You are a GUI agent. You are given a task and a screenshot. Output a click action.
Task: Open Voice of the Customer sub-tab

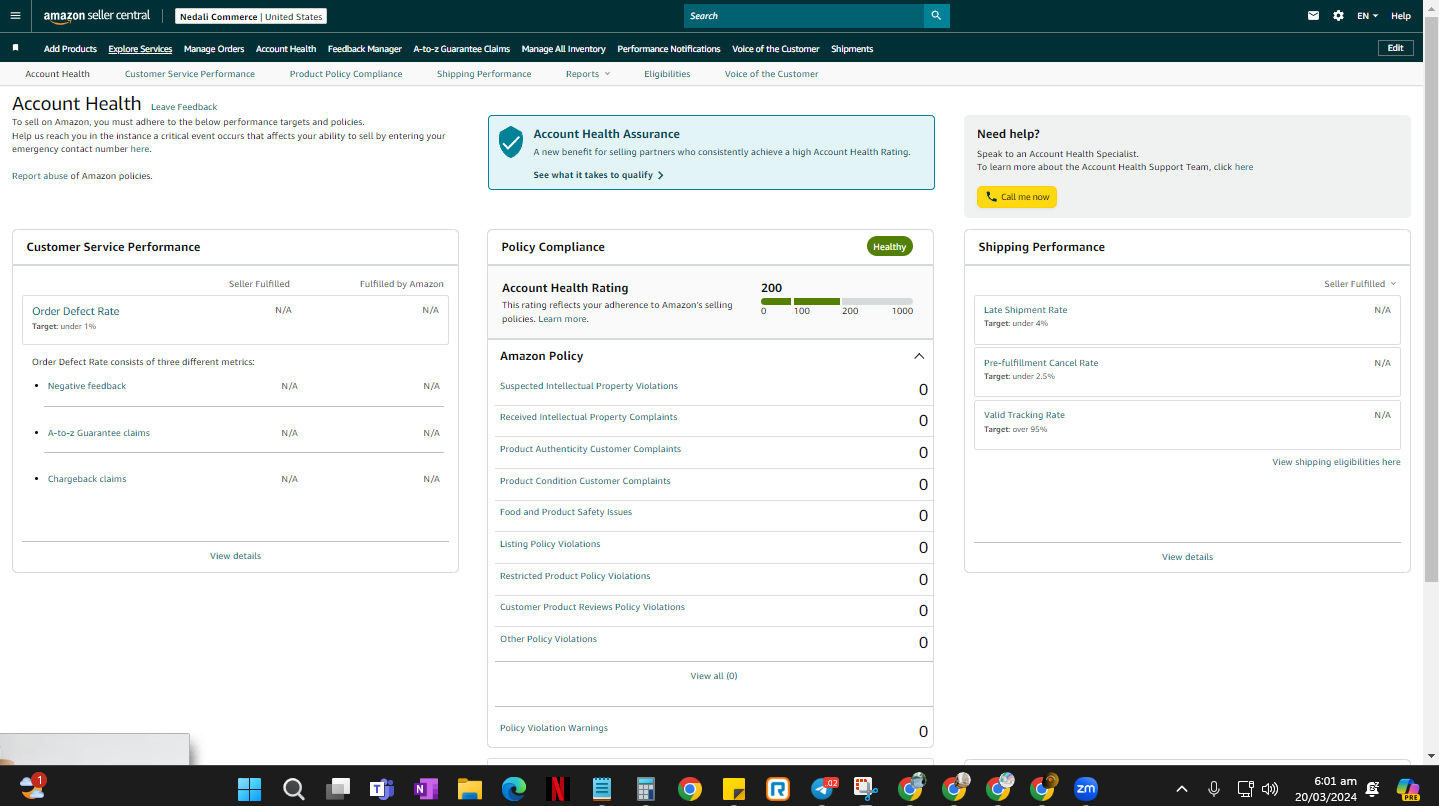pyautogui.click(x=771, y=74)
